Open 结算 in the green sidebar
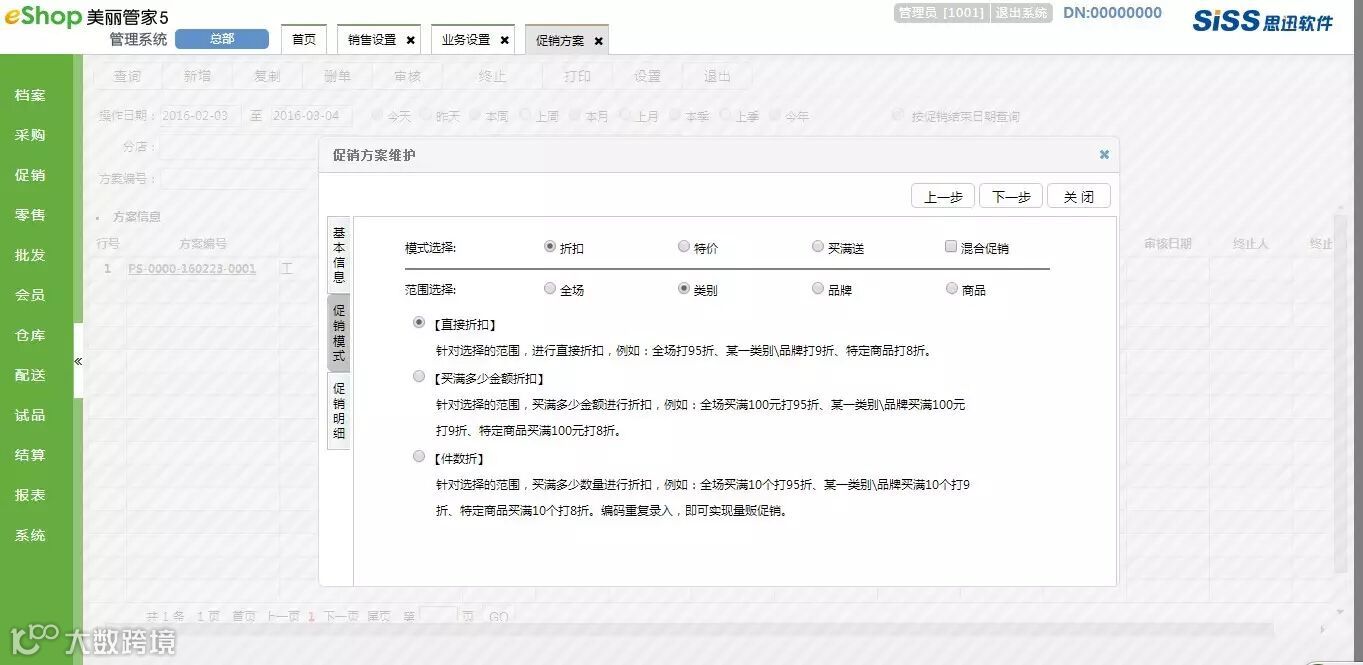This screenshot has width=1363, height=665. [x=30, y=455]
